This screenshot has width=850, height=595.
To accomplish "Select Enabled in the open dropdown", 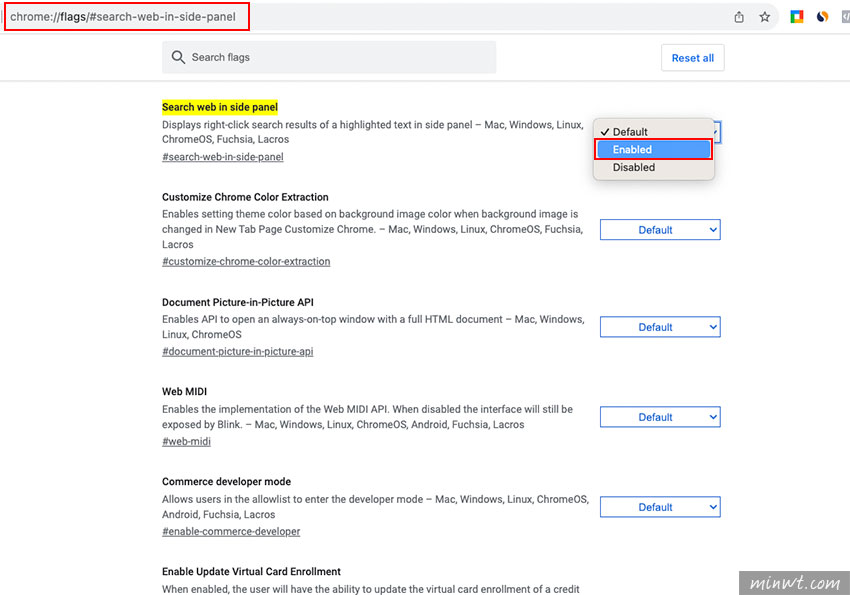I will point(653,150).
